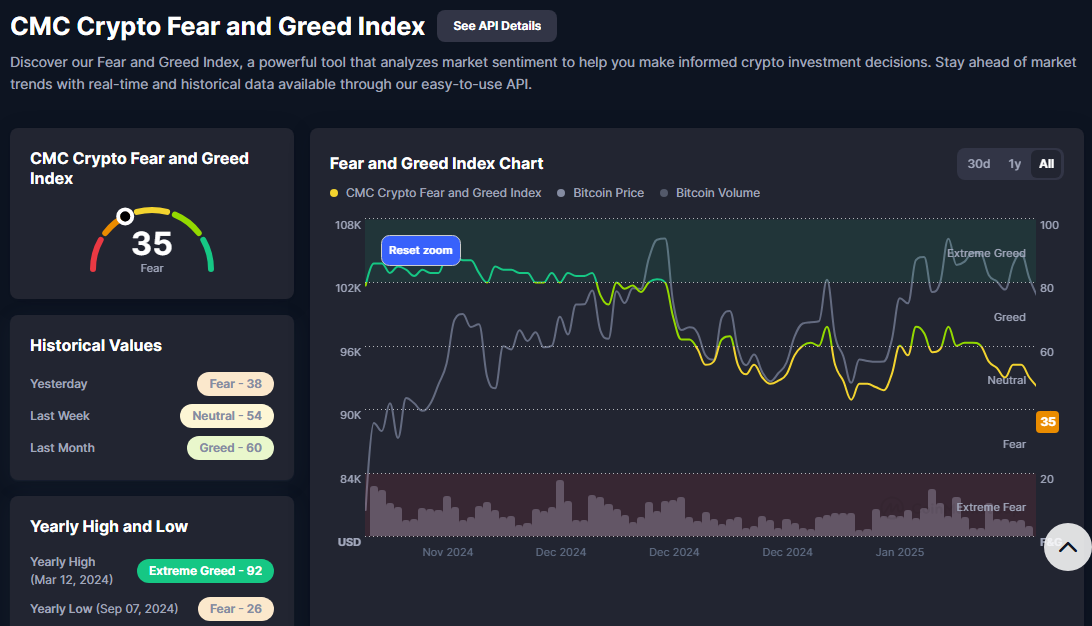Click the Fear - 26 yearly low badge
Viewport: 1092px width, 626px height.
235,608
